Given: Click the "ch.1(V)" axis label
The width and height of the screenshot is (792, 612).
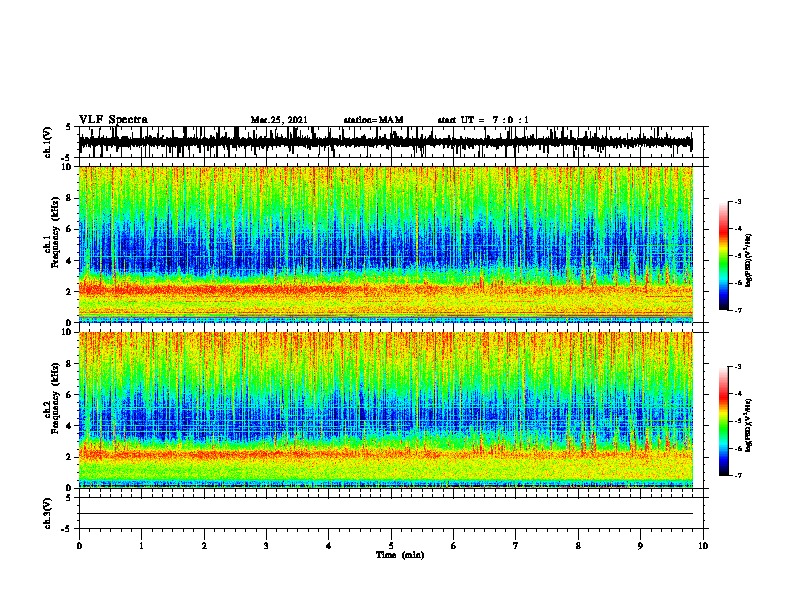Looking at the screenshot, I should coord(47,142).
